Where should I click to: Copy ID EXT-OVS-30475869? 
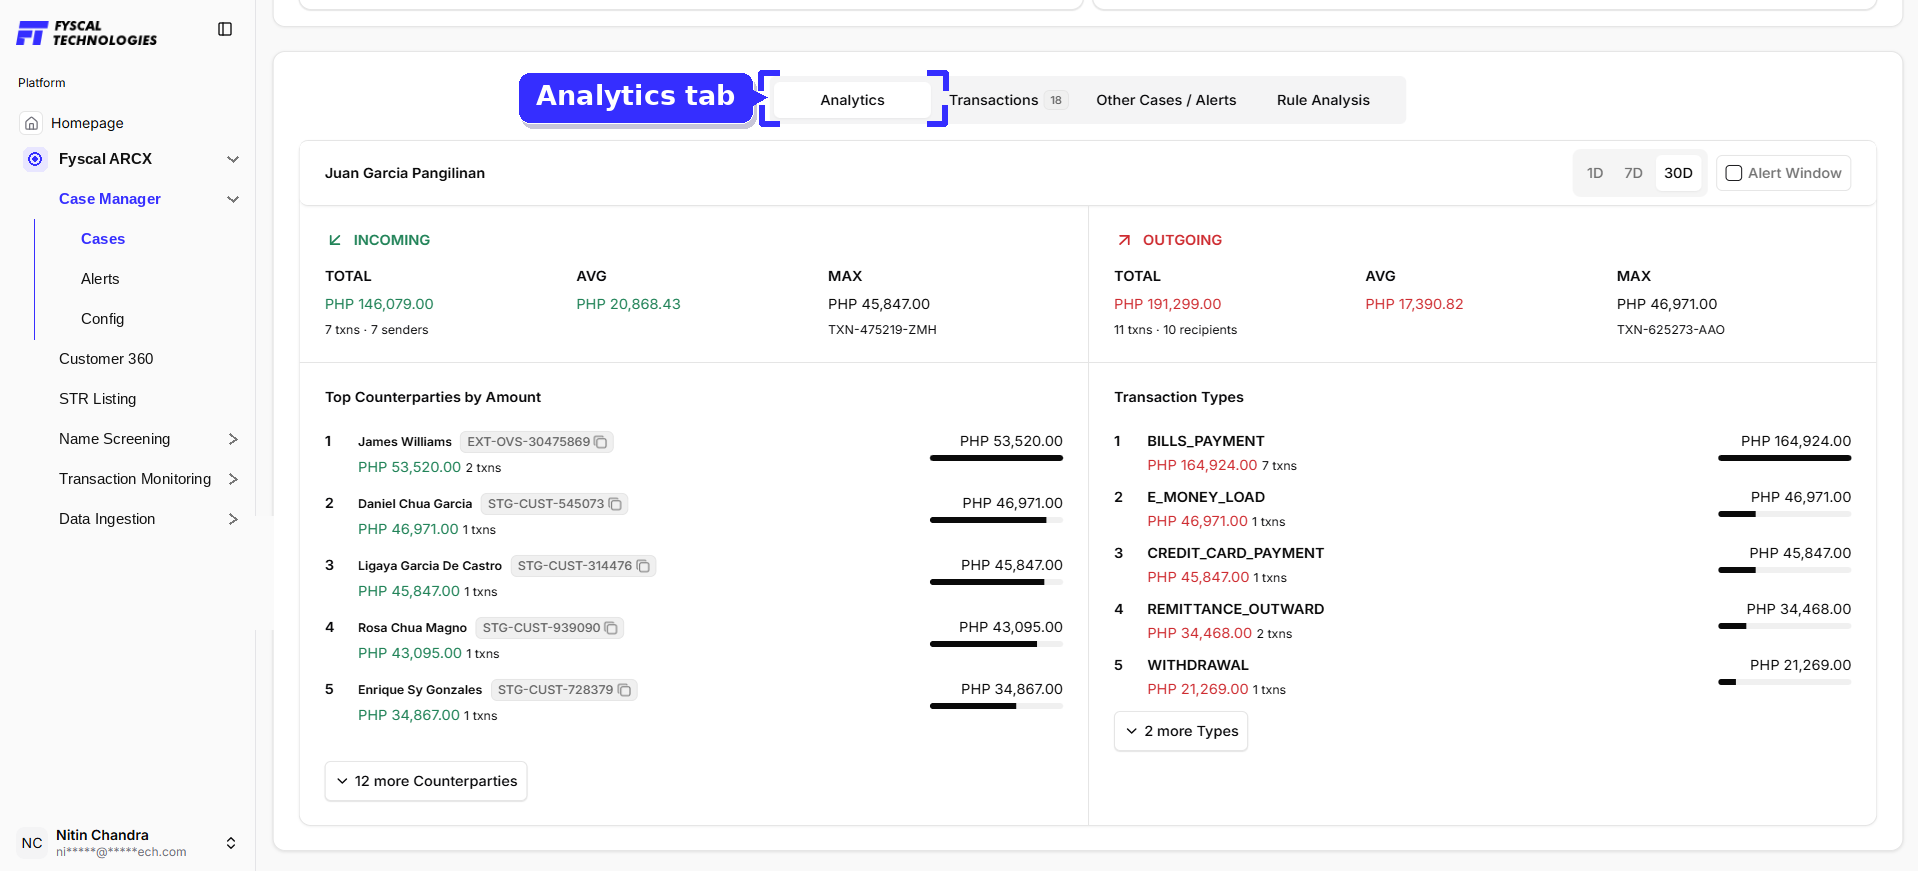[x=601, y=442]
